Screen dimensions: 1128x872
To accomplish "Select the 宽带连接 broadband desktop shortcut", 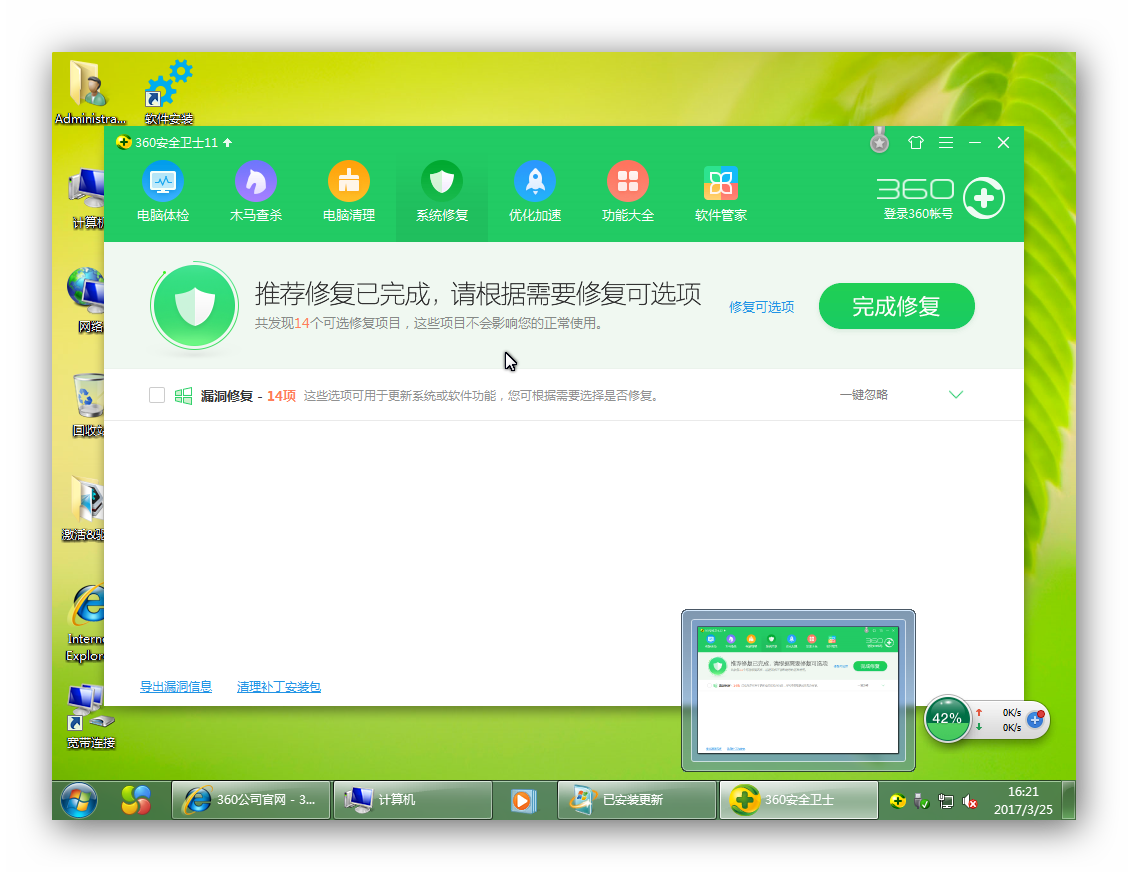I will coord(91,717).
